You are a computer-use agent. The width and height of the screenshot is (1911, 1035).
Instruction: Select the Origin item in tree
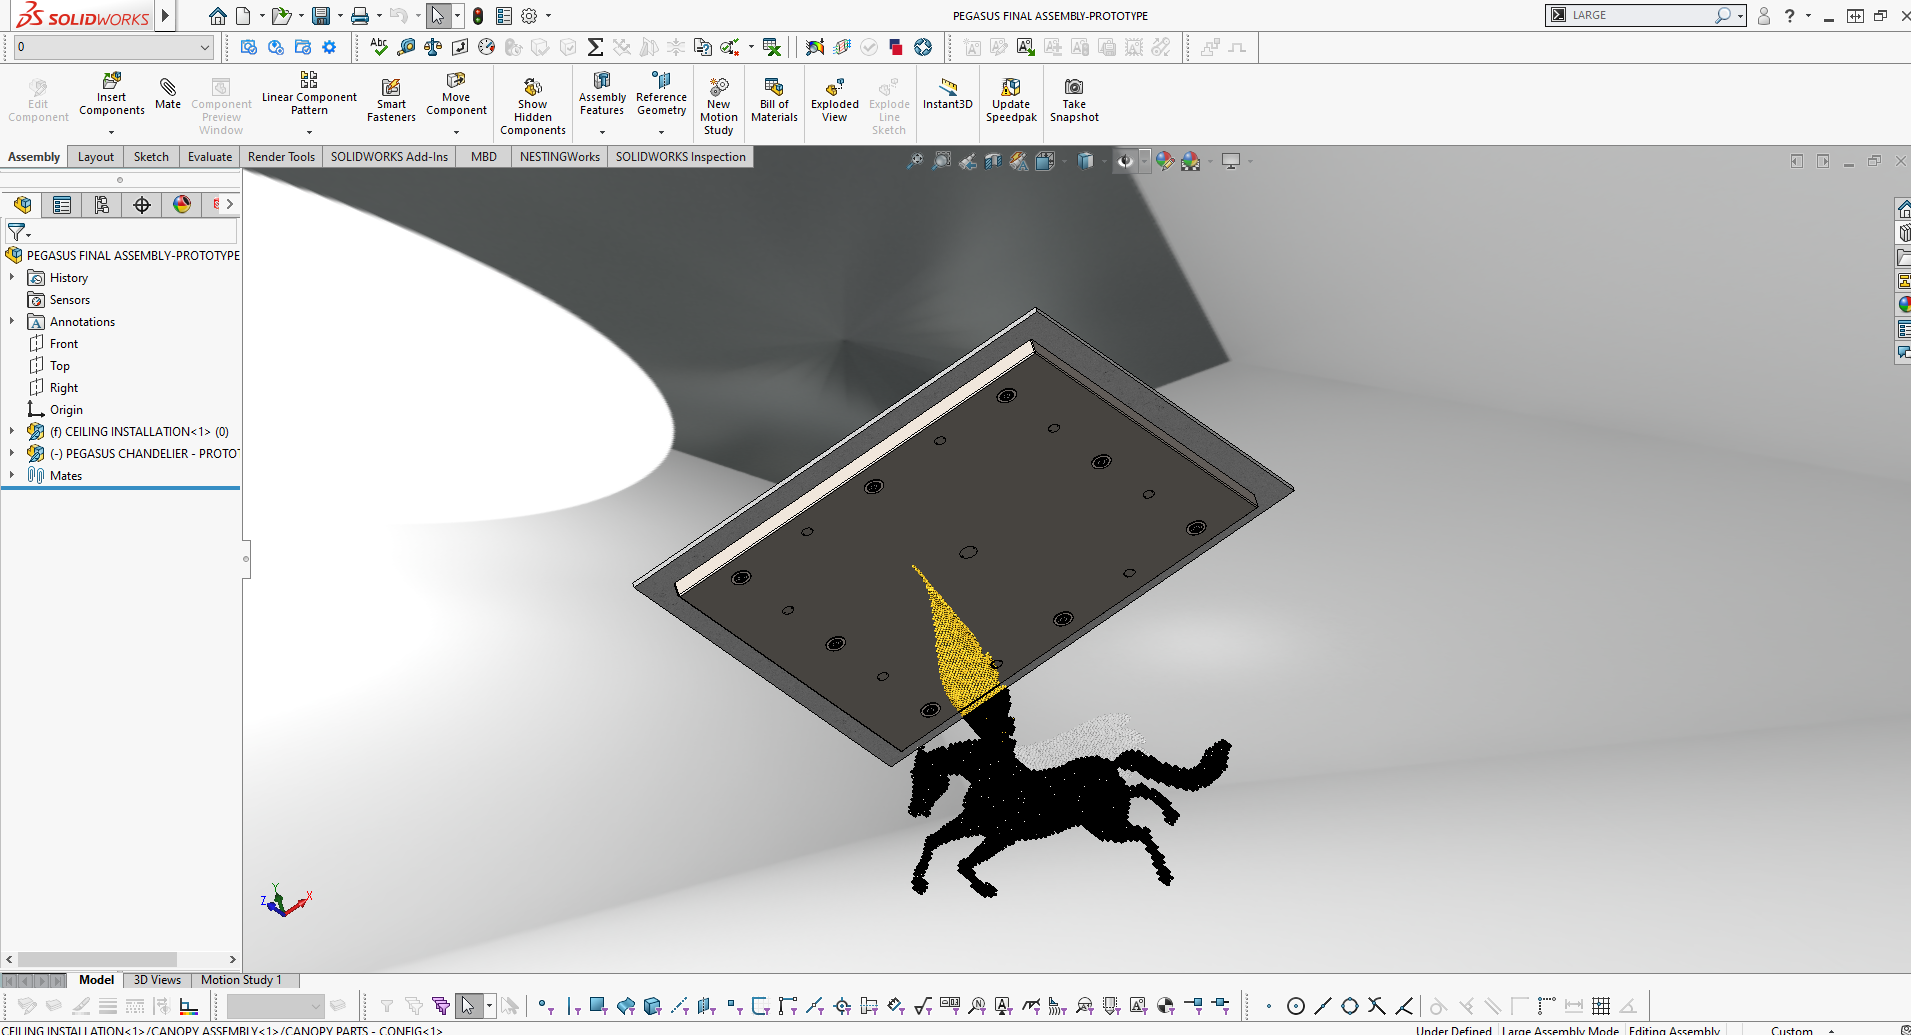coord(66,409)
